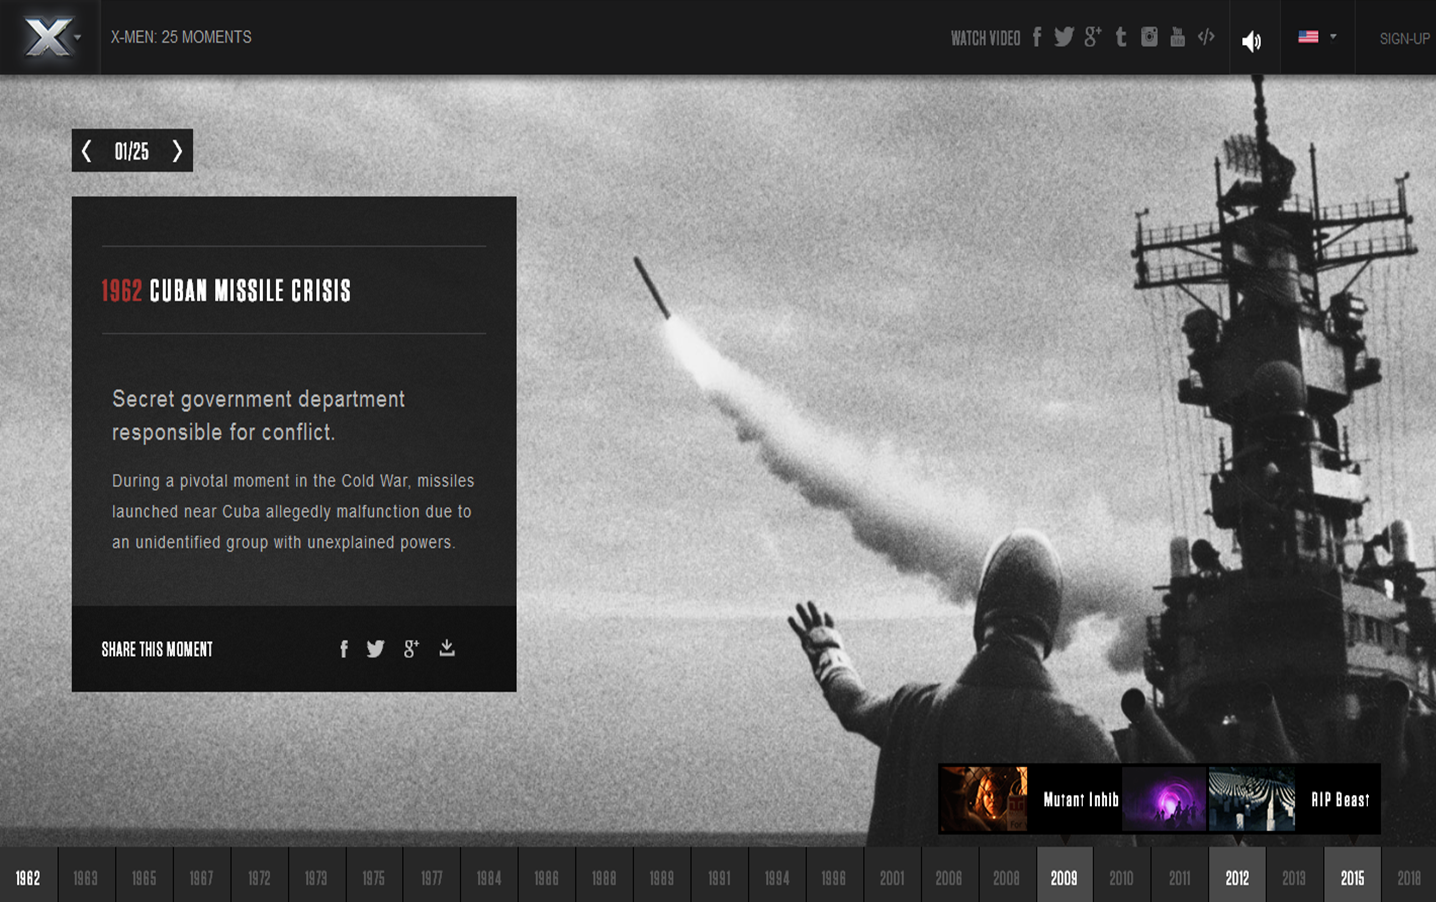Viewport: 1436px width, 902px height.
Task: Select the 2015 timeline year
Action: (x=1352, y=877)
